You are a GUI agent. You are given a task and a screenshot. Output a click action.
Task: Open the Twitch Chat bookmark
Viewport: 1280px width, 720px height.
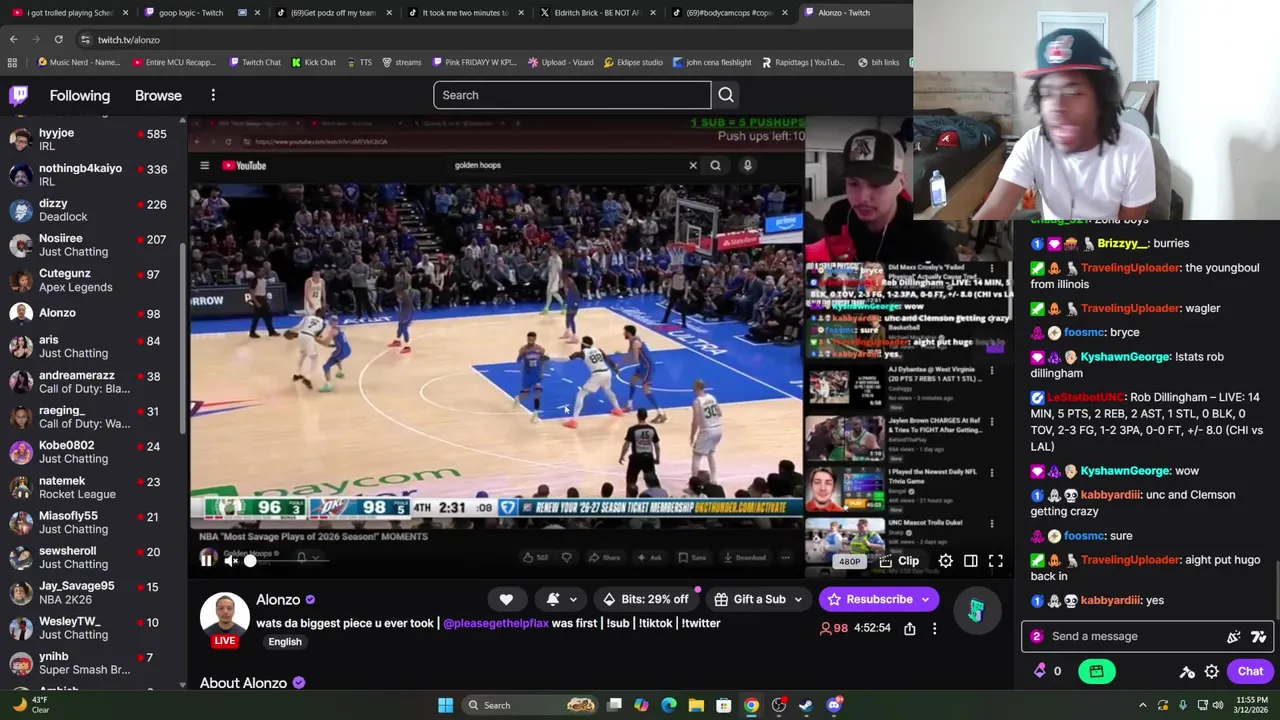point(254,62)
